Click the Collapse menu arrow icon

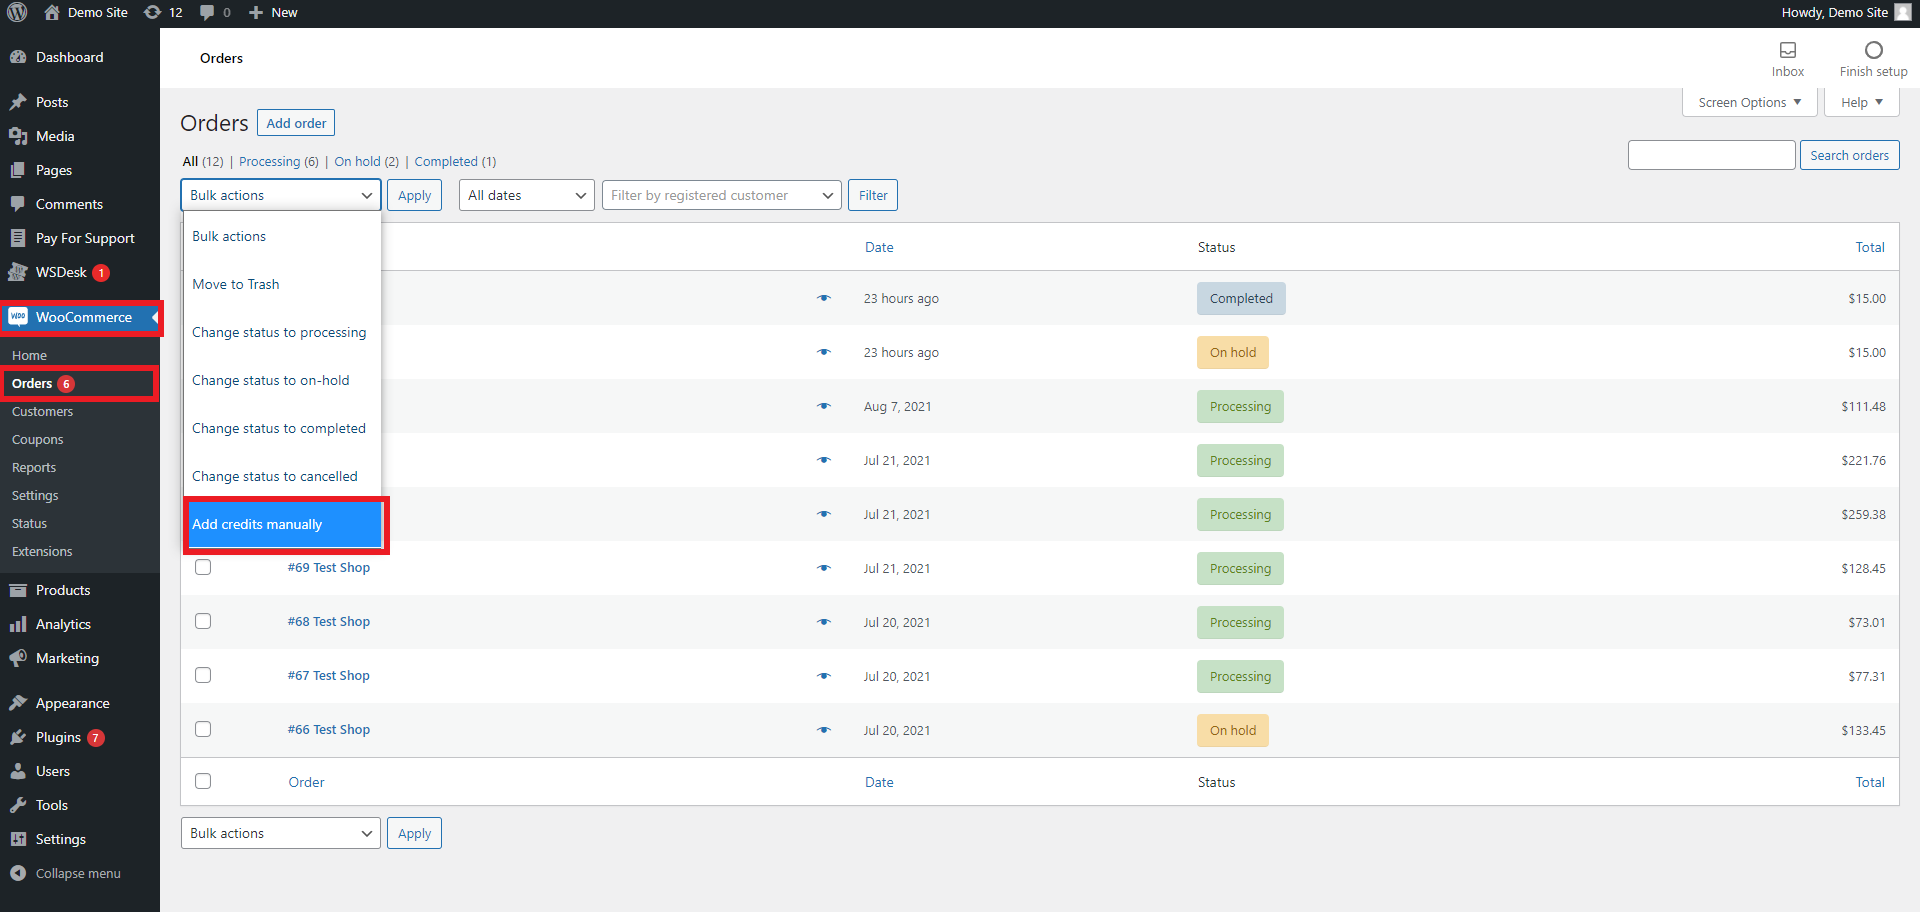tap(18, 873)
